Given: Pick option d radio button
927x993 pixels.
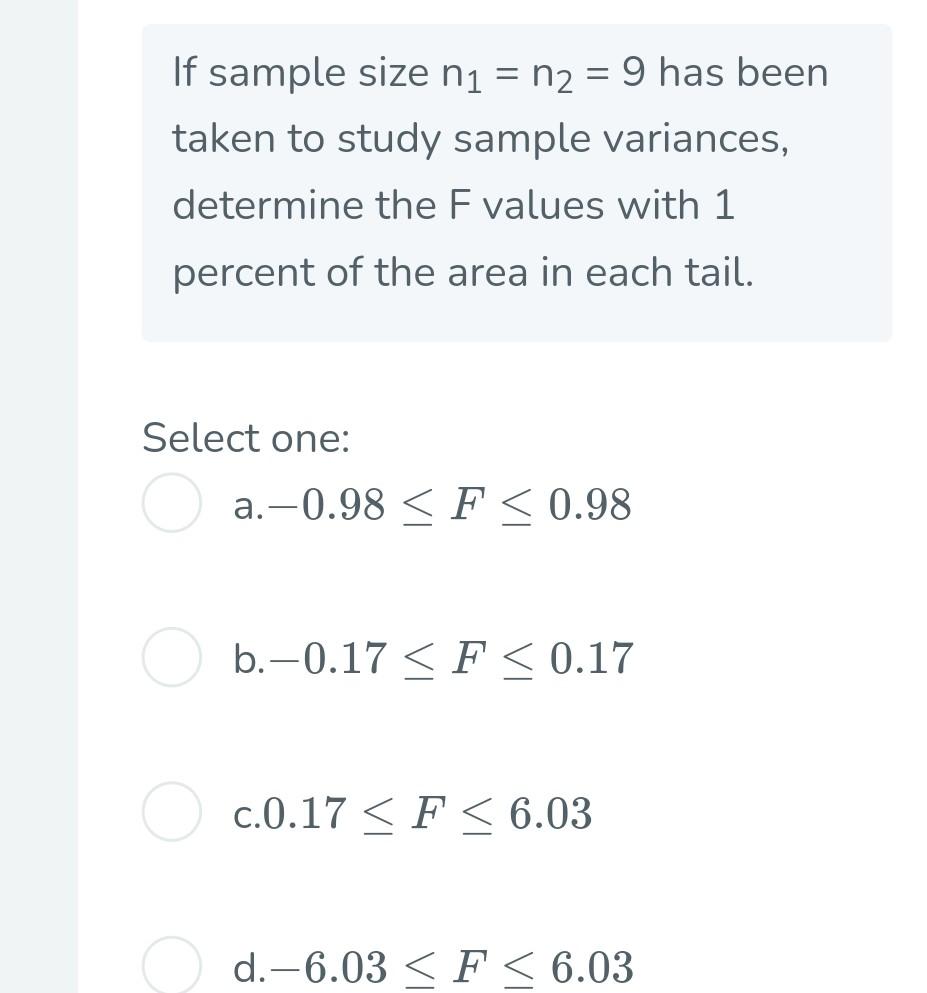Looking at the screenshot, I should pos(172,966).
